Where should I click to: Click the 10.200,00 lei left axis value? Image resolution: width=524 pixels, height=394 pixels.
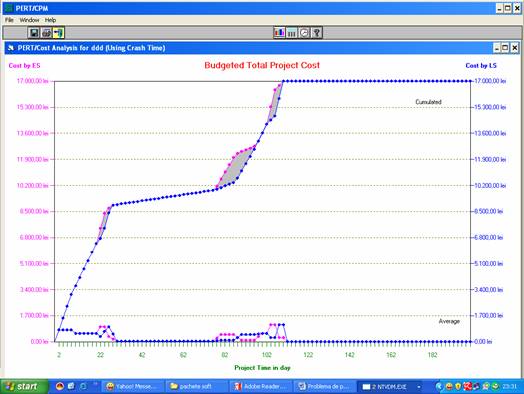33,185
